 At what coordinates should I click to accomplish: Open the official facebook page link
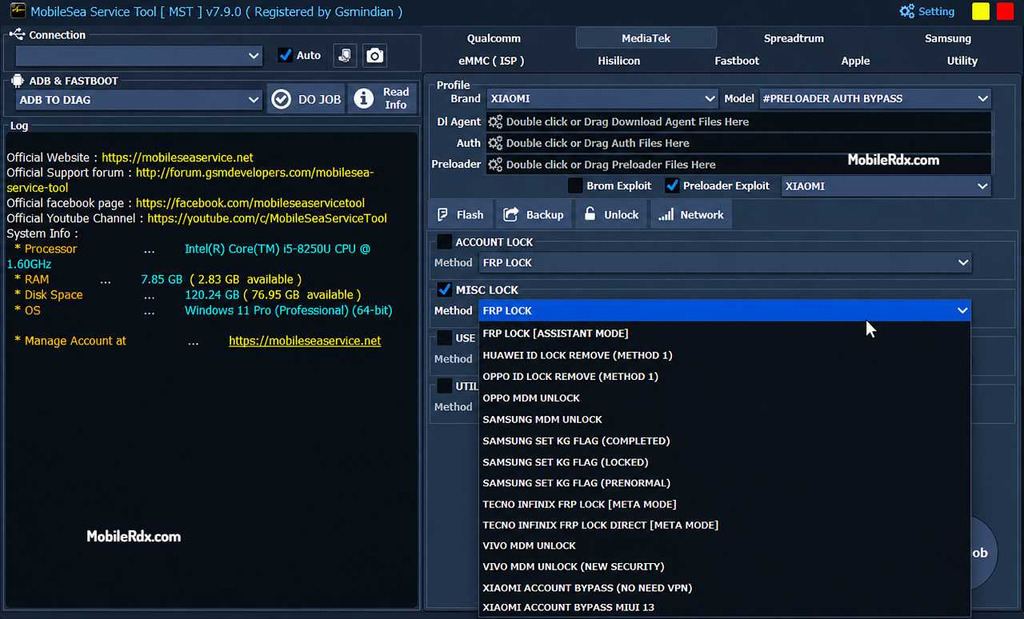250,203
